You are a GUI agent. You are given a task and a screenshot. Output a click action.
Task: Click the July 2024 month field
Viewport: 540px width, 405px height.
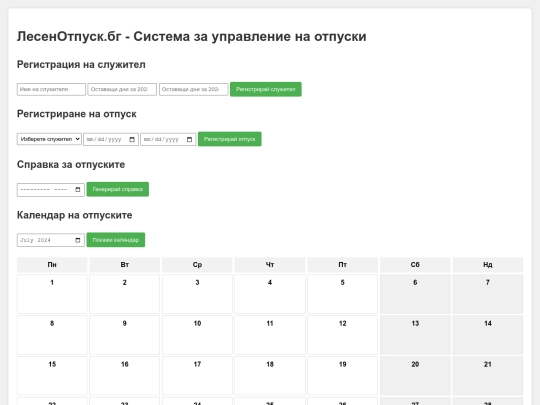(51, 240)
